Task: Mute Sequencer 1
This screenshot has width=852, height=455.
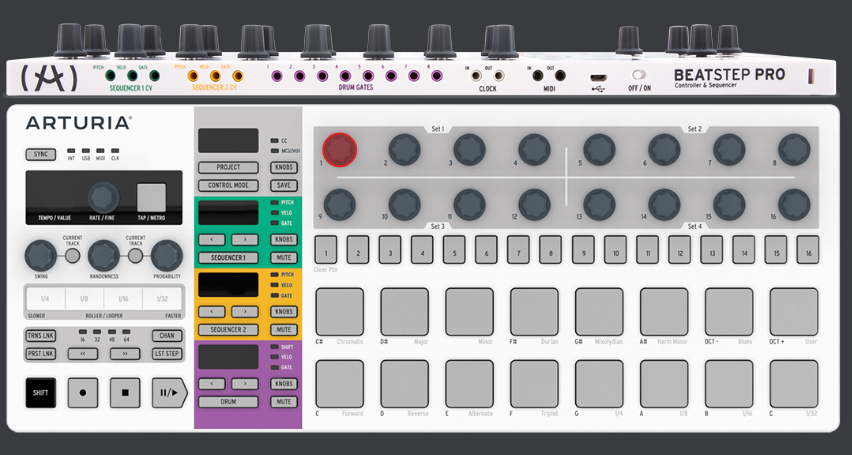Action: click(x=284, y=258)
